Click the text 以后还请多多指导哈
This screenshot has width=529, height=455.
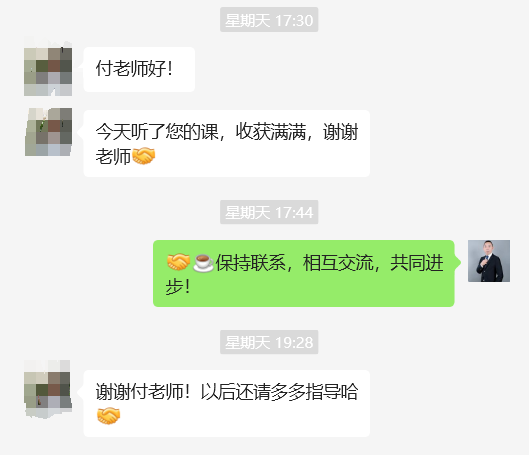[279, 392]
